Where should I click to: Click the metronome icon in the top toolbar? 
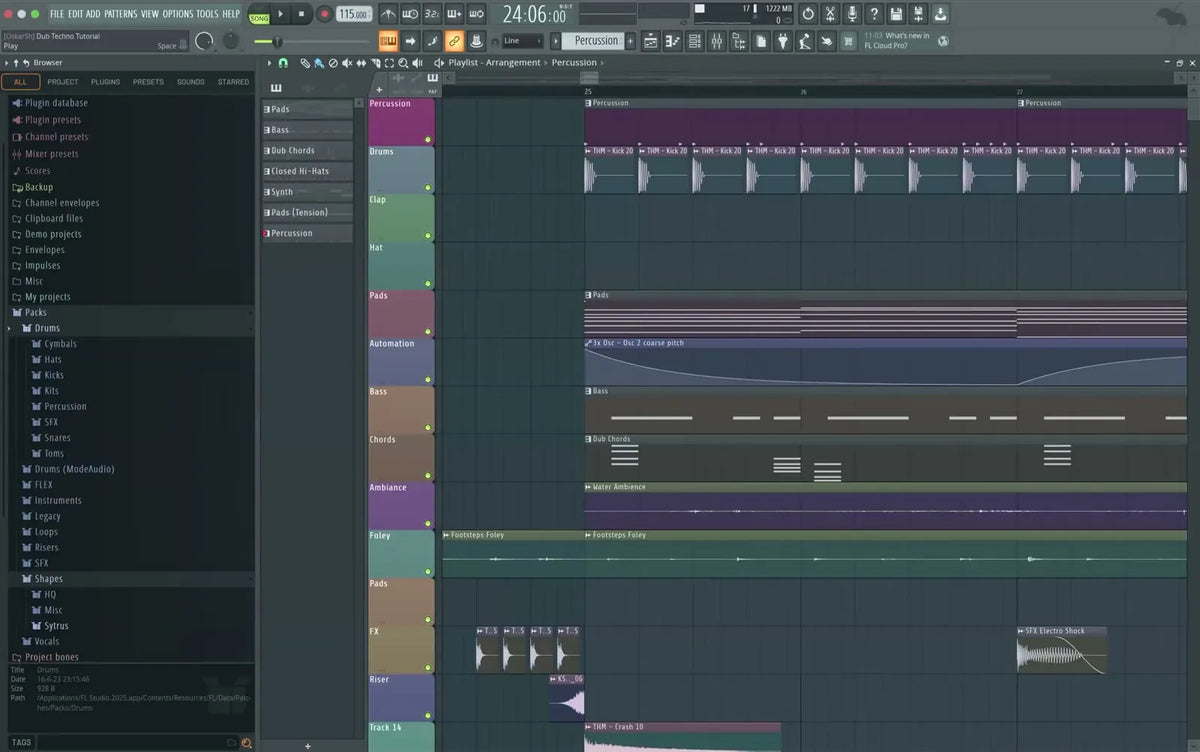389,14
